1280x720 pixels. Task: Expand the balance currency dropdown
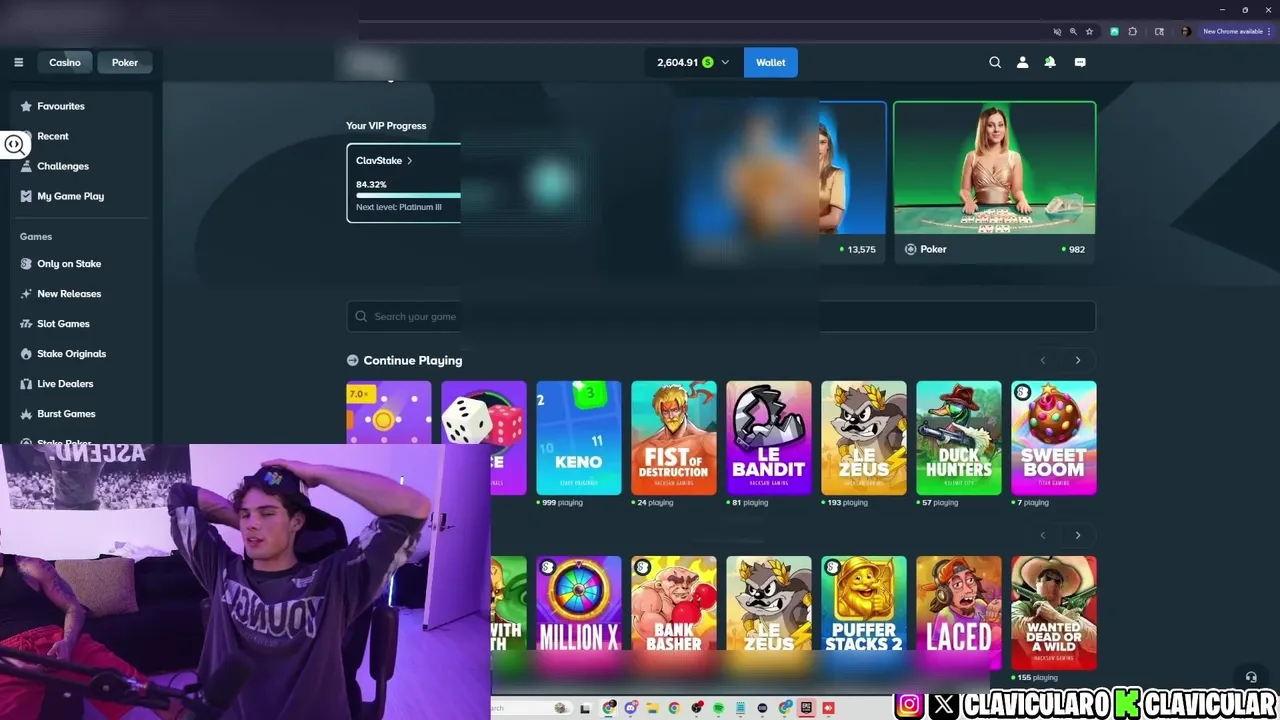725,62
